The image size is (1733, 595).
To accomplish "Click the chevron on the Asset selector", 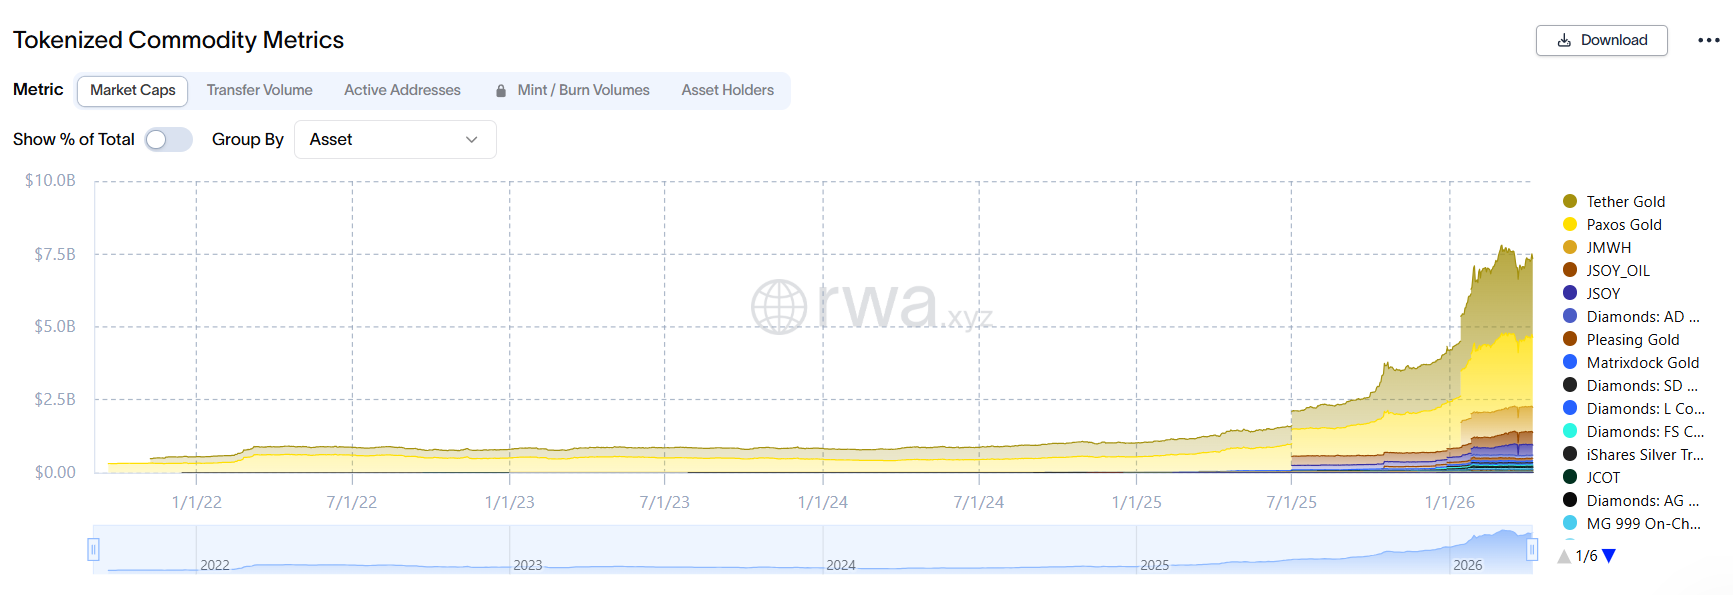I will pos(471,139).
